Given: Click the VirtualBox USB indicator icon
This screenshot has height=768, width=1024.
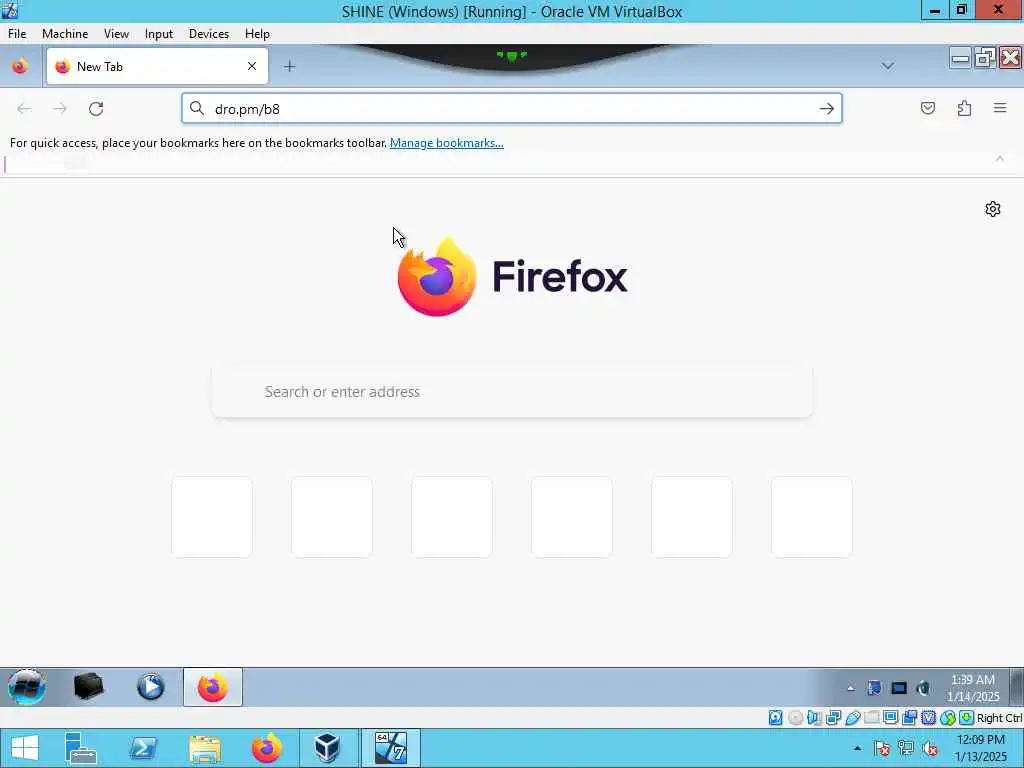Looking at the screenshot, I should click(852, 718).
